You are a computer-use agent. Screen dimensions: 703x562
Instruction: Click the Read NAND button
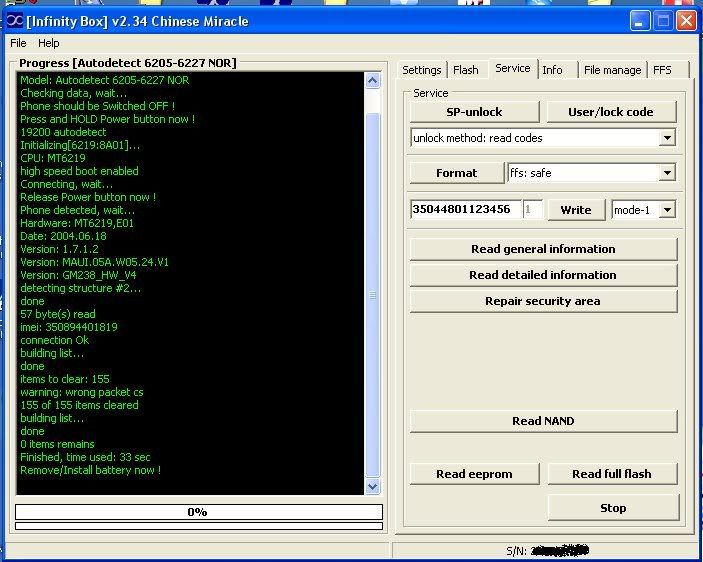[543, 421]
